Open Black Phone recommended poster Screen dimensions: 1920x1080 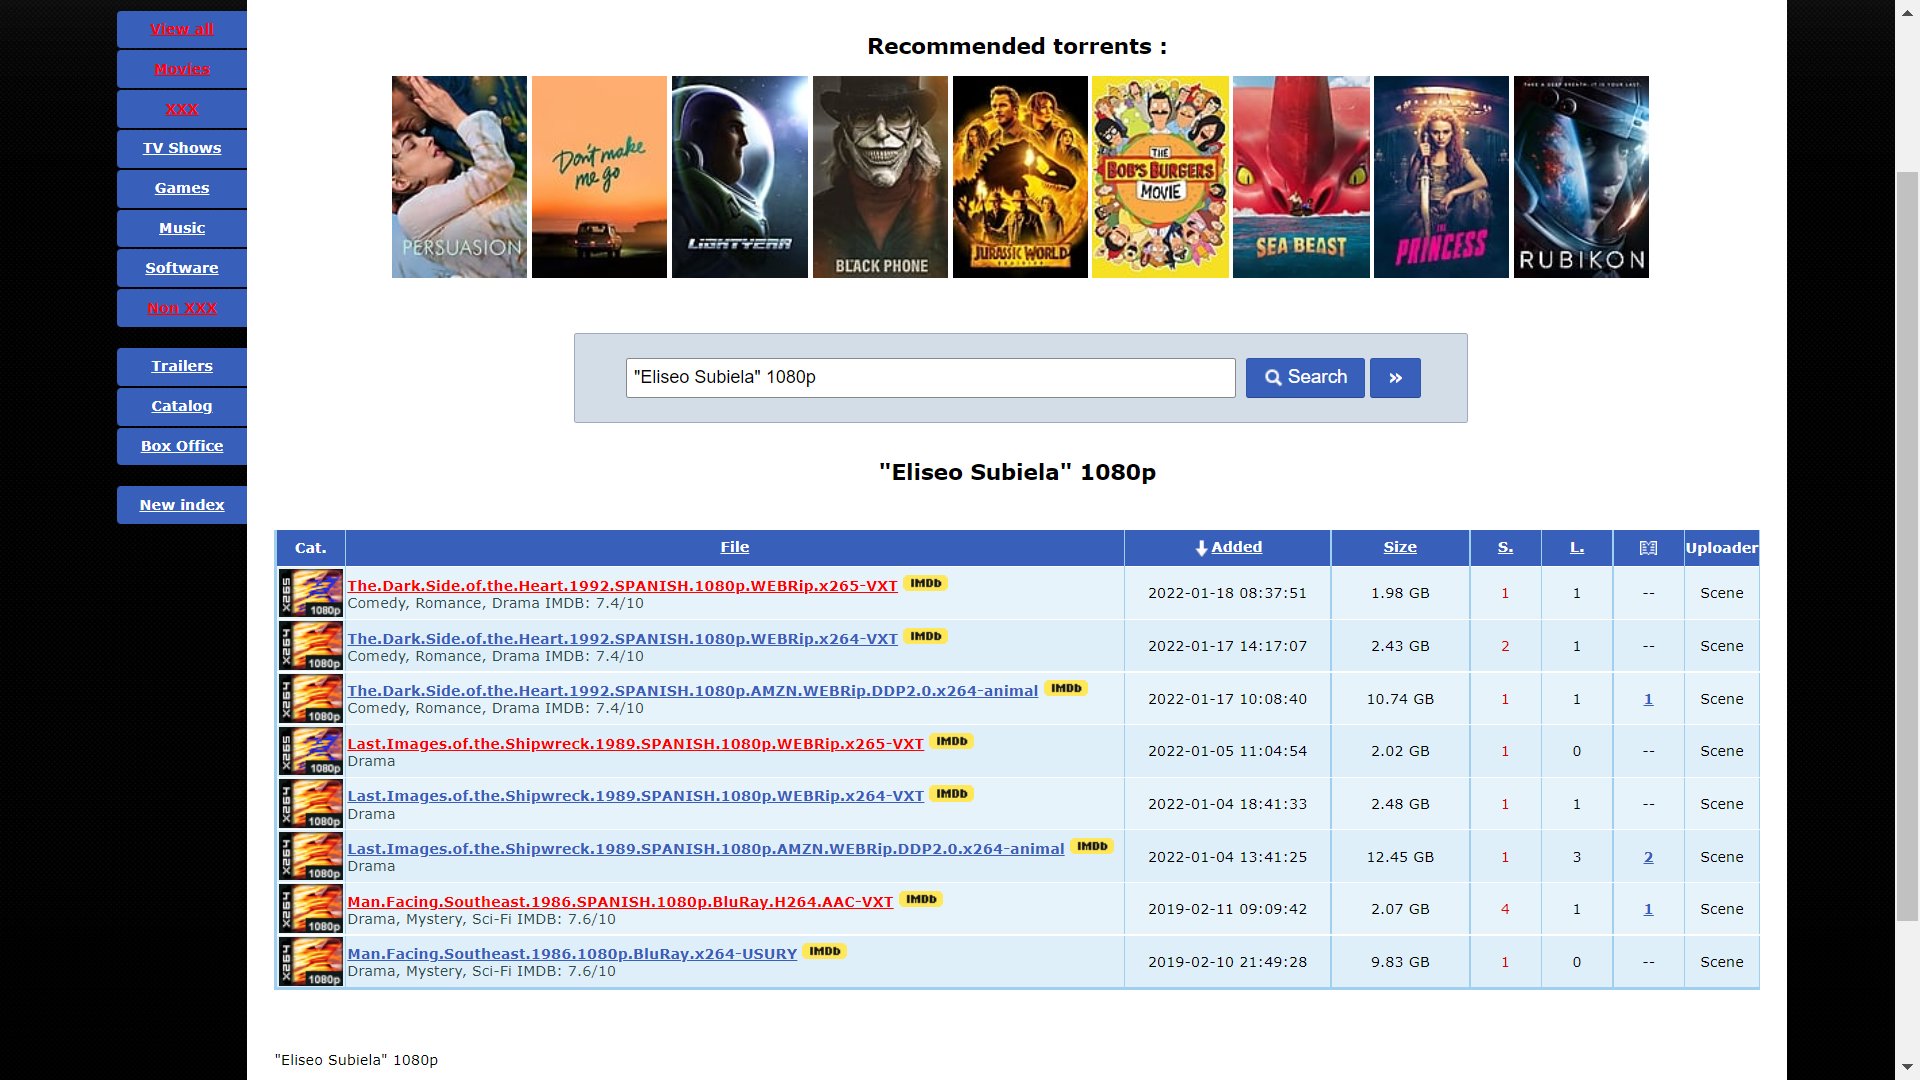[880, 177]
